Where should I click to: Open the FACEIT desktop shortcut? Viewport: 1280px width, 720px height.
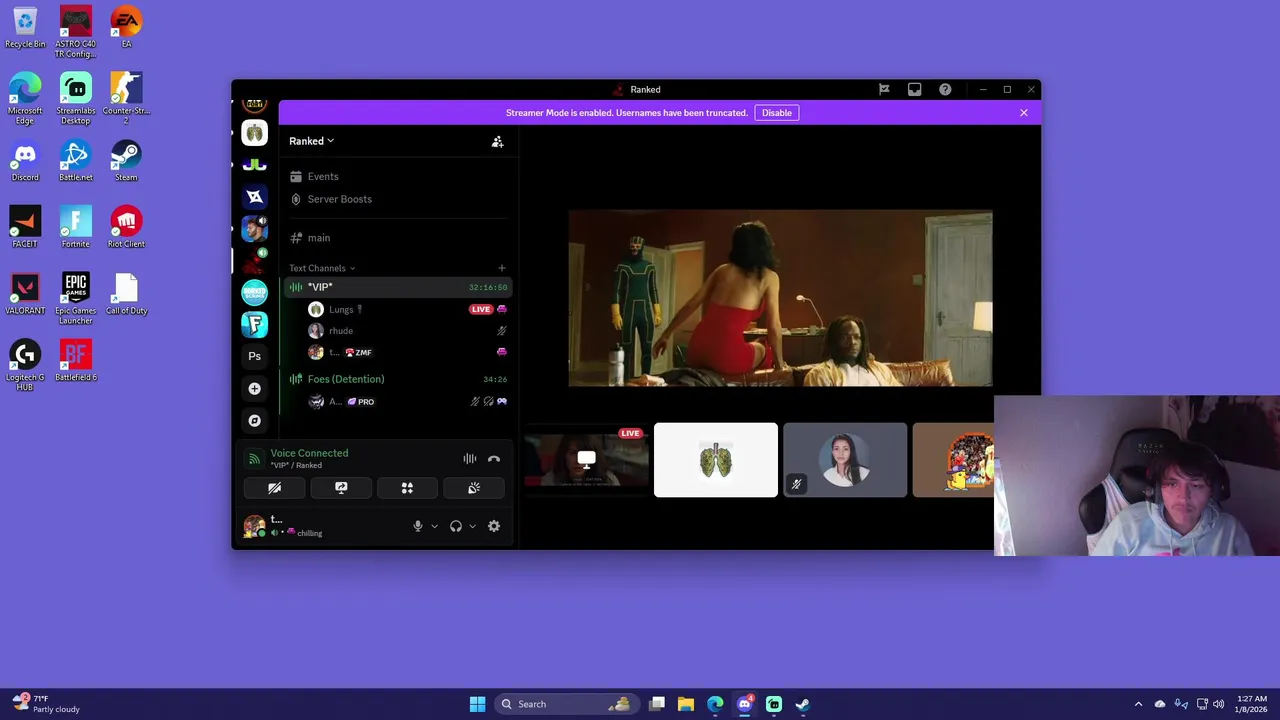pos(25,227)
